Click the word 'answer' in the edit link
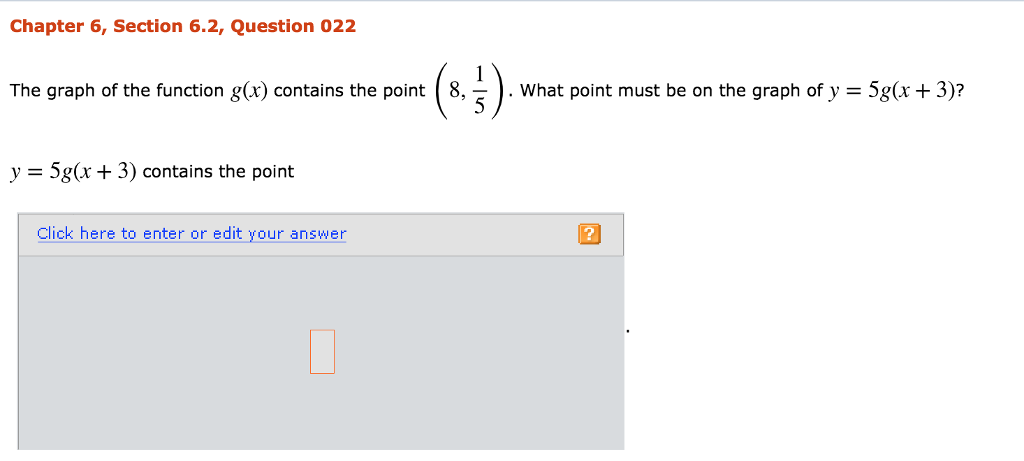 317,234
